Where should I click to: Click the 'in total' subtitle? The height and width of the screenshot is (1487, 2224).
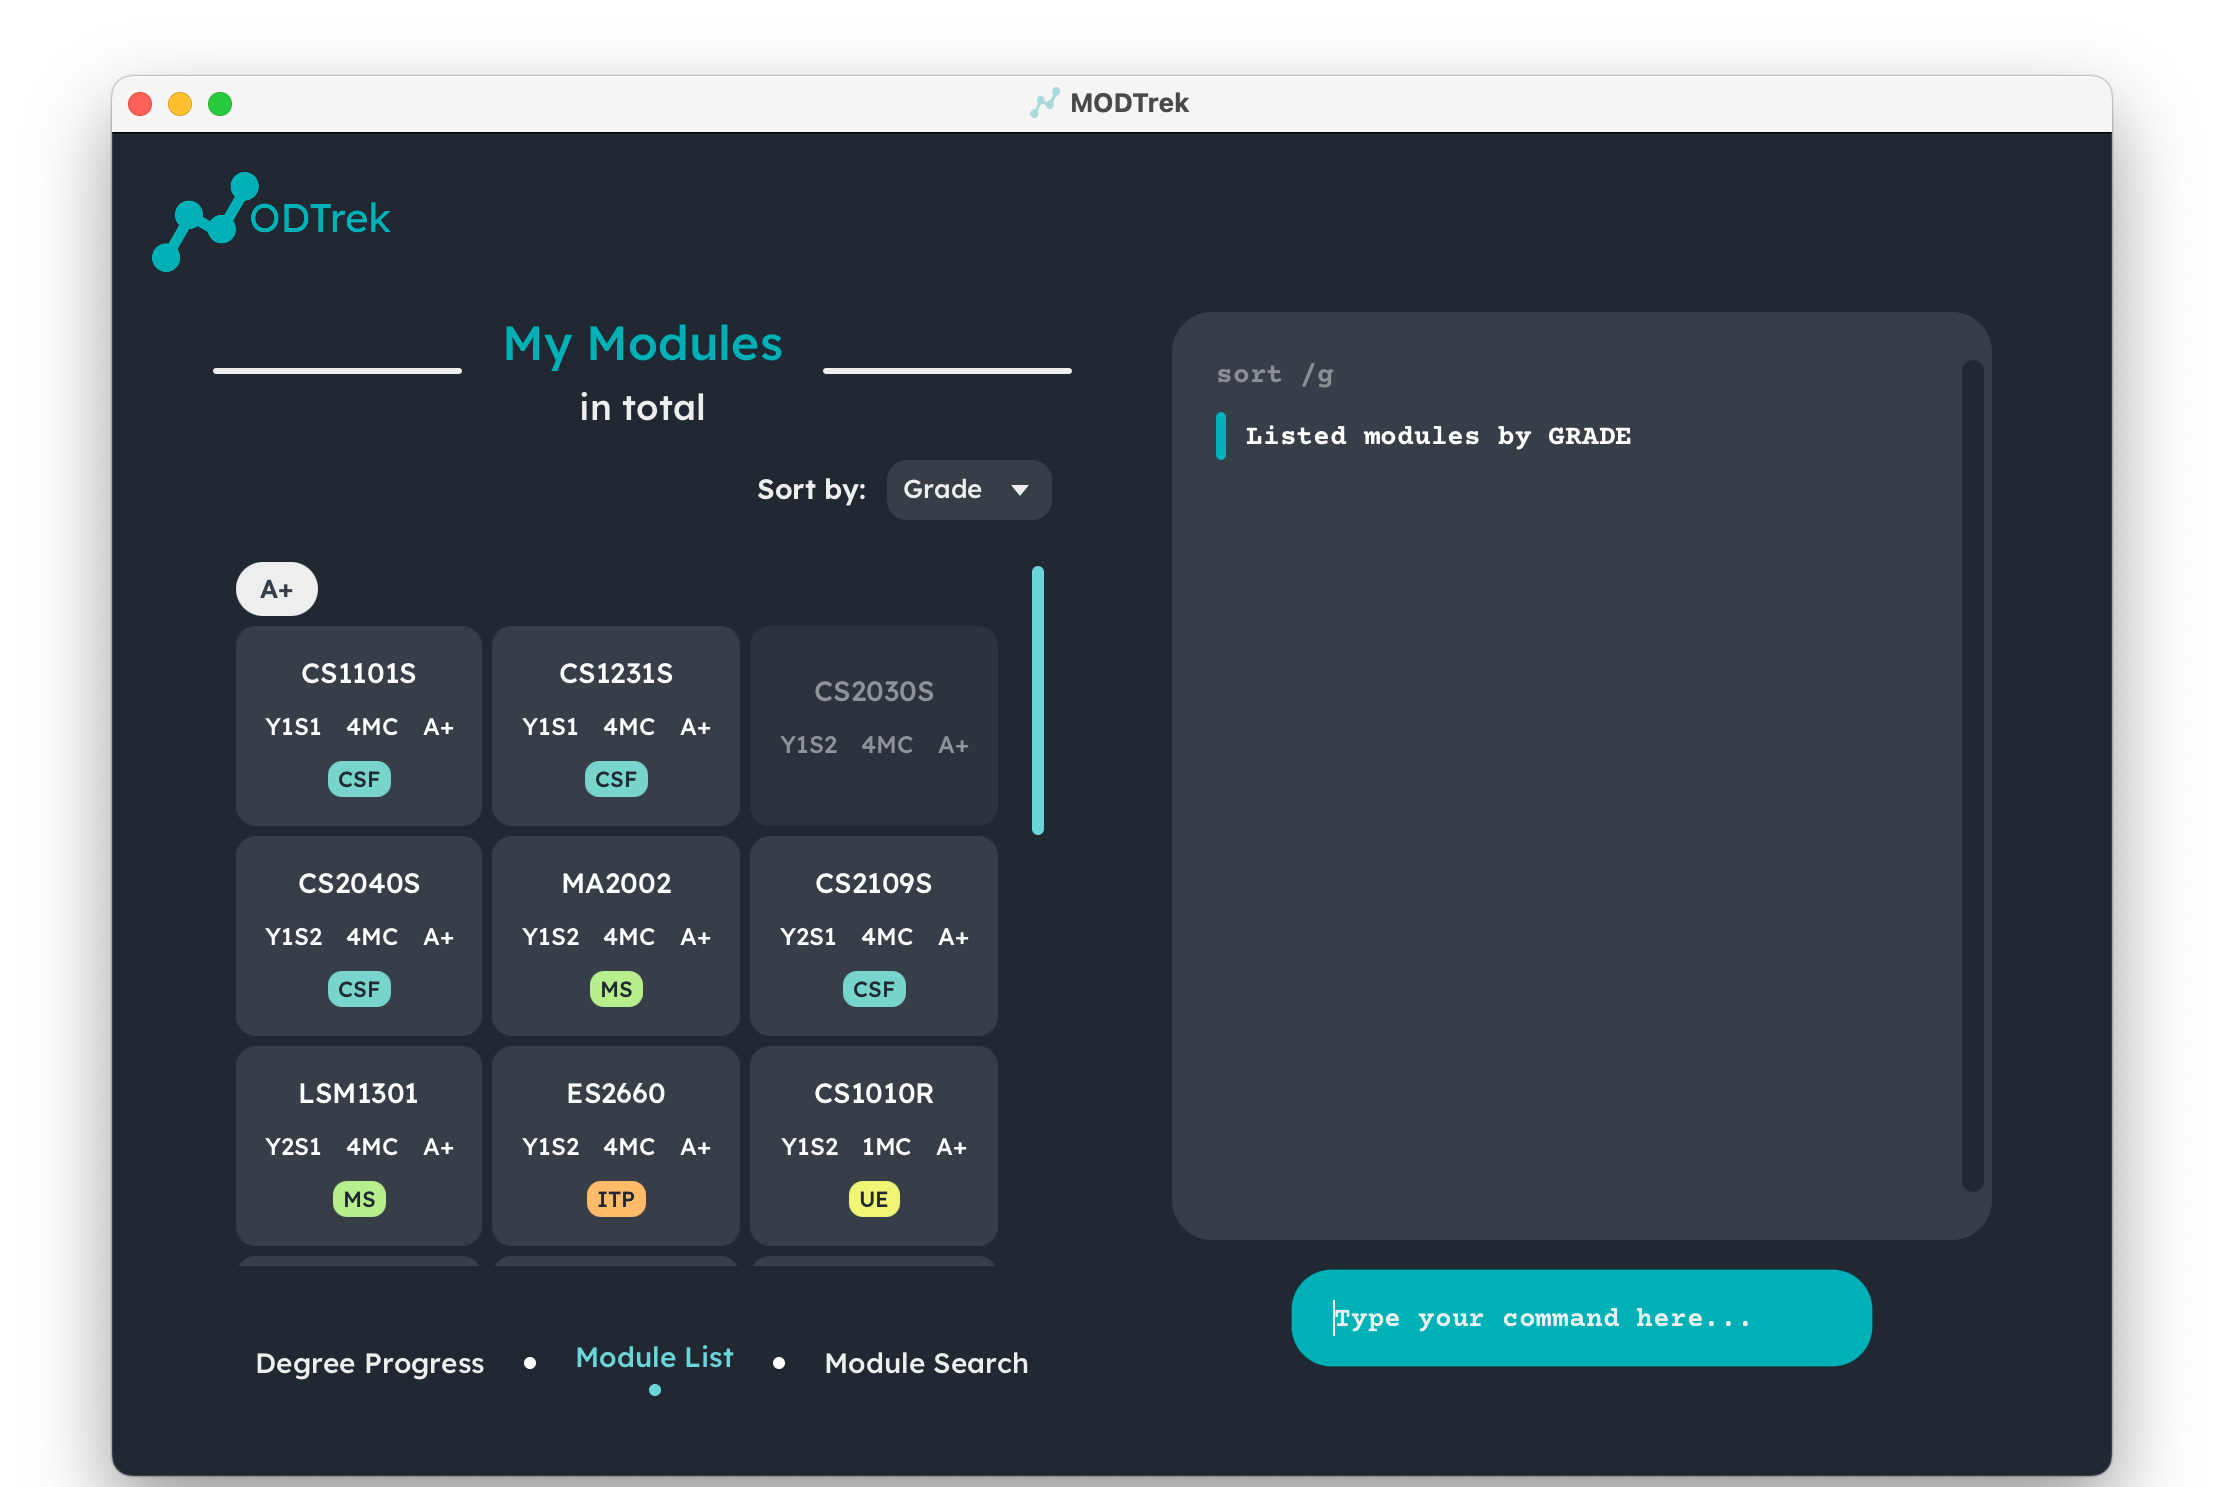click(643, 408)
